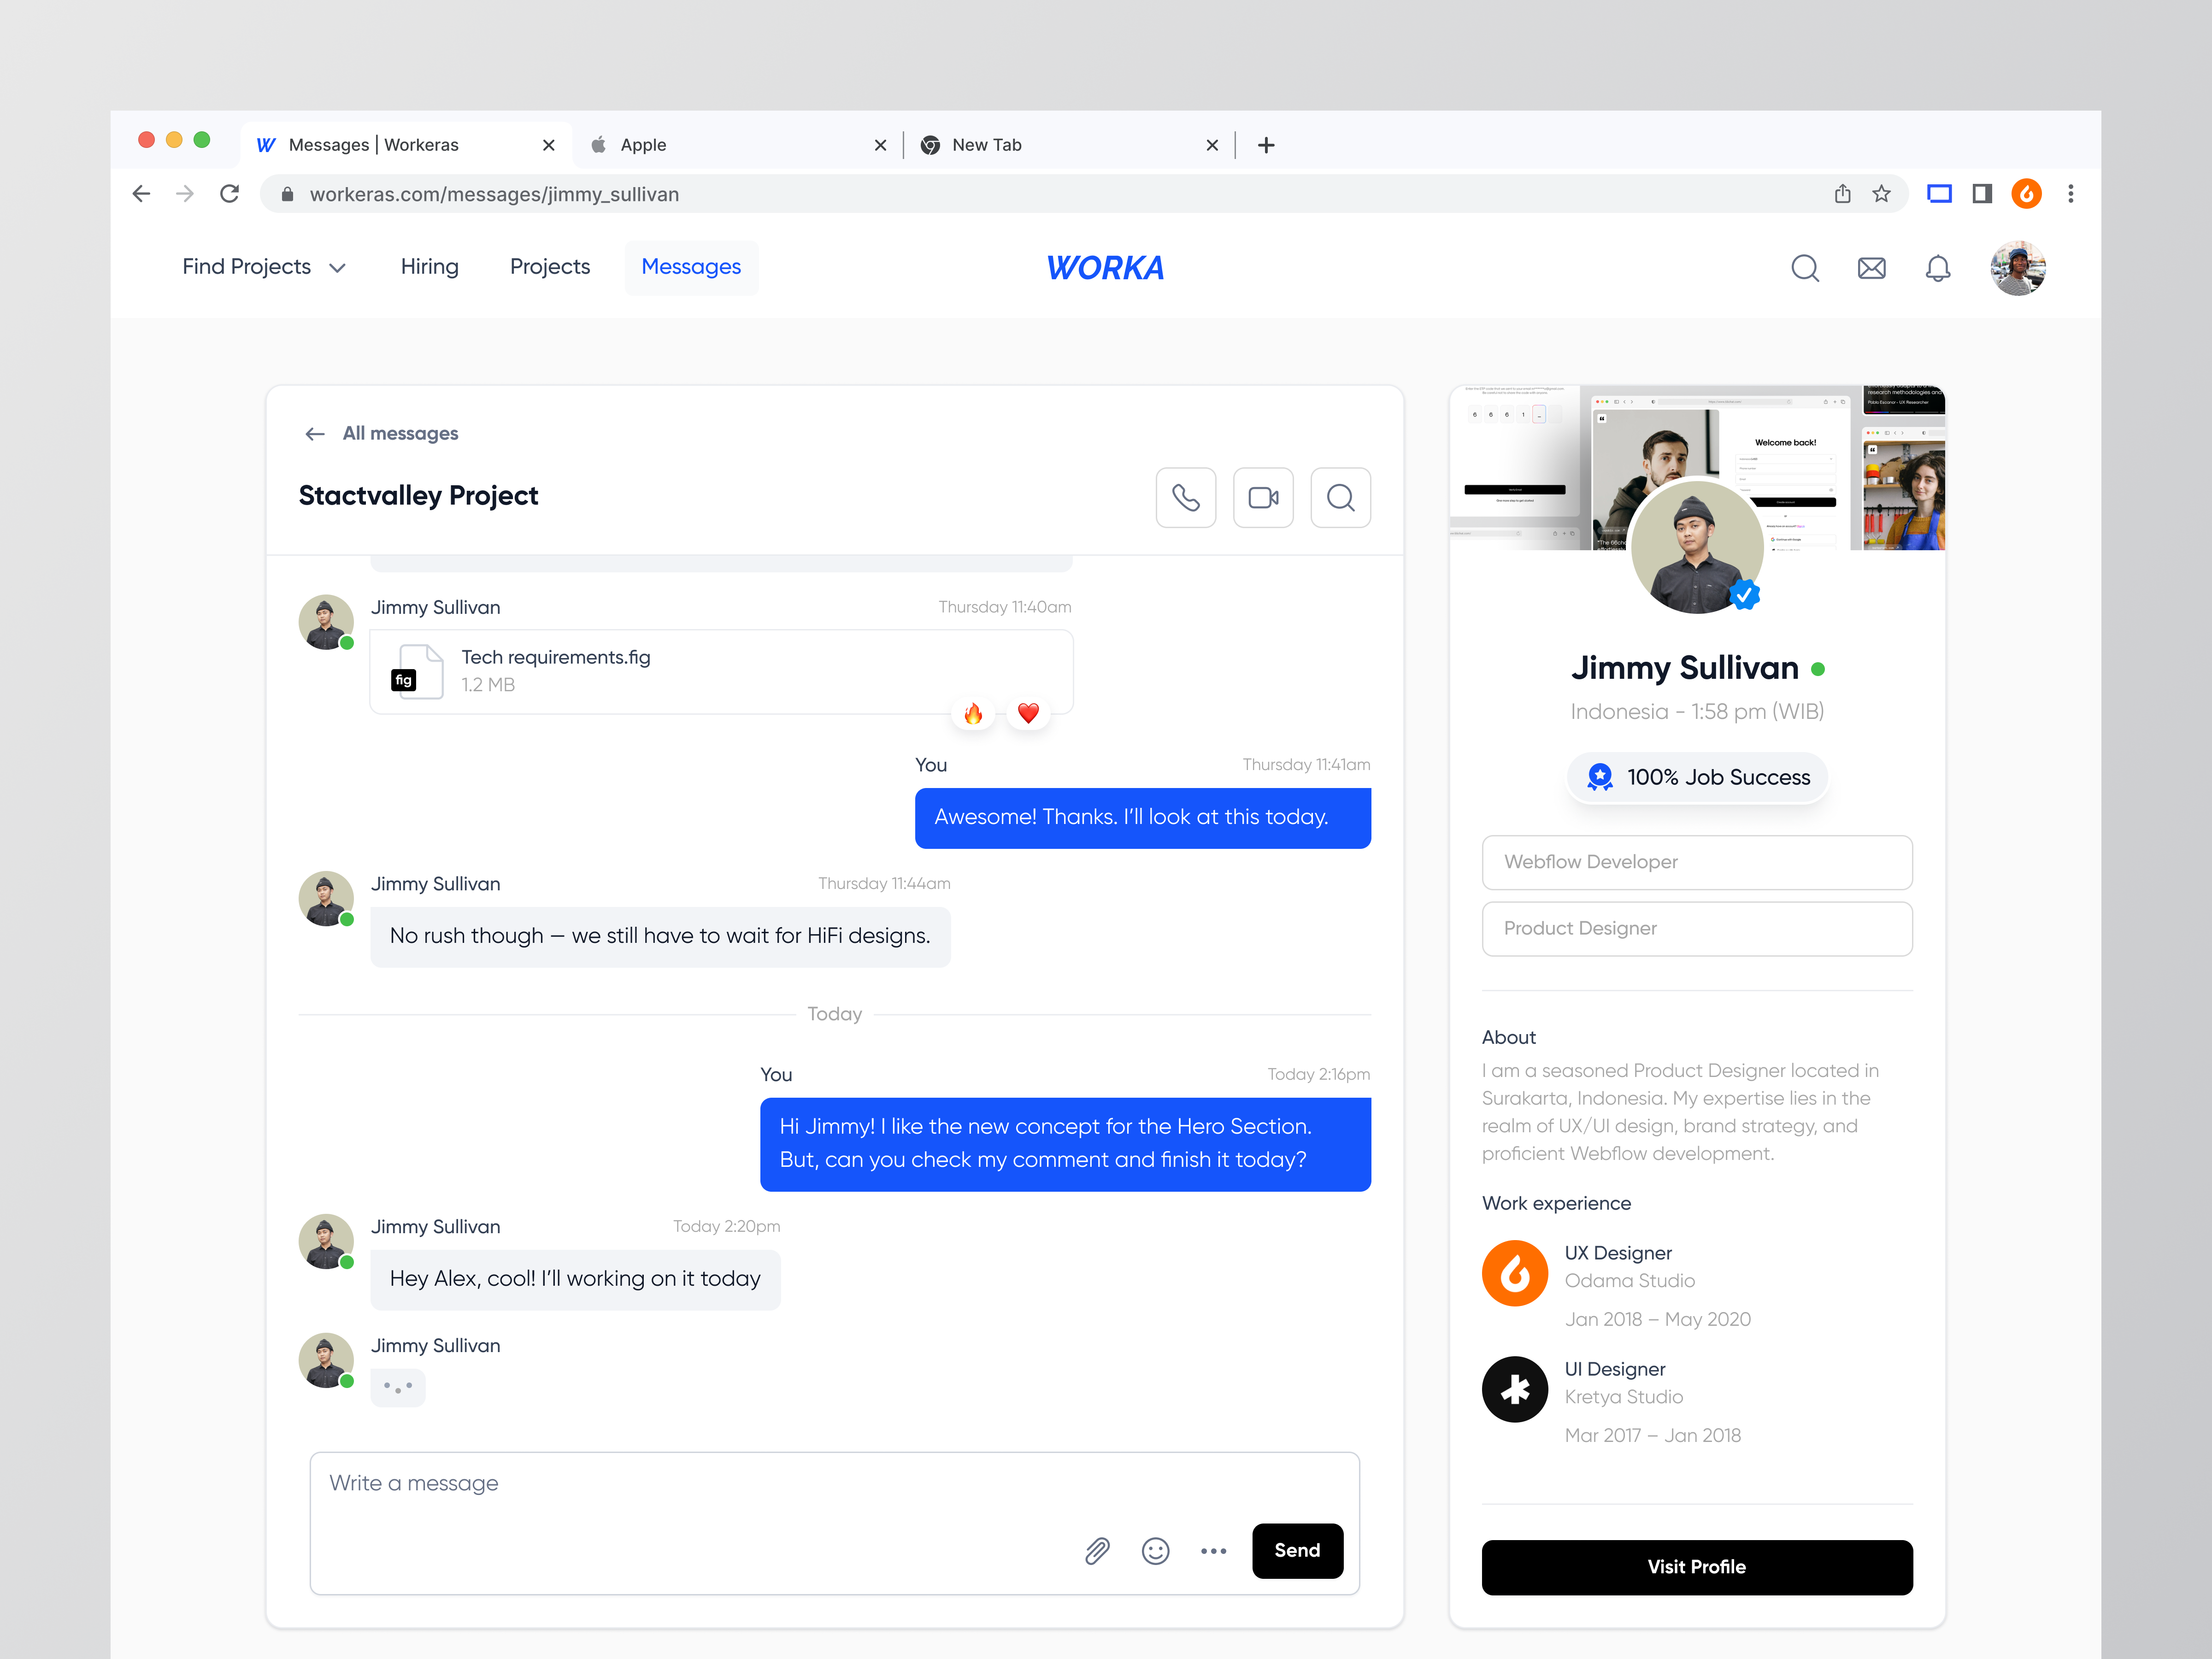Bookmark this page with the star icon
This screenshot has height=1659, width=2212.
pyautogui.click(x=1881, y=194)
